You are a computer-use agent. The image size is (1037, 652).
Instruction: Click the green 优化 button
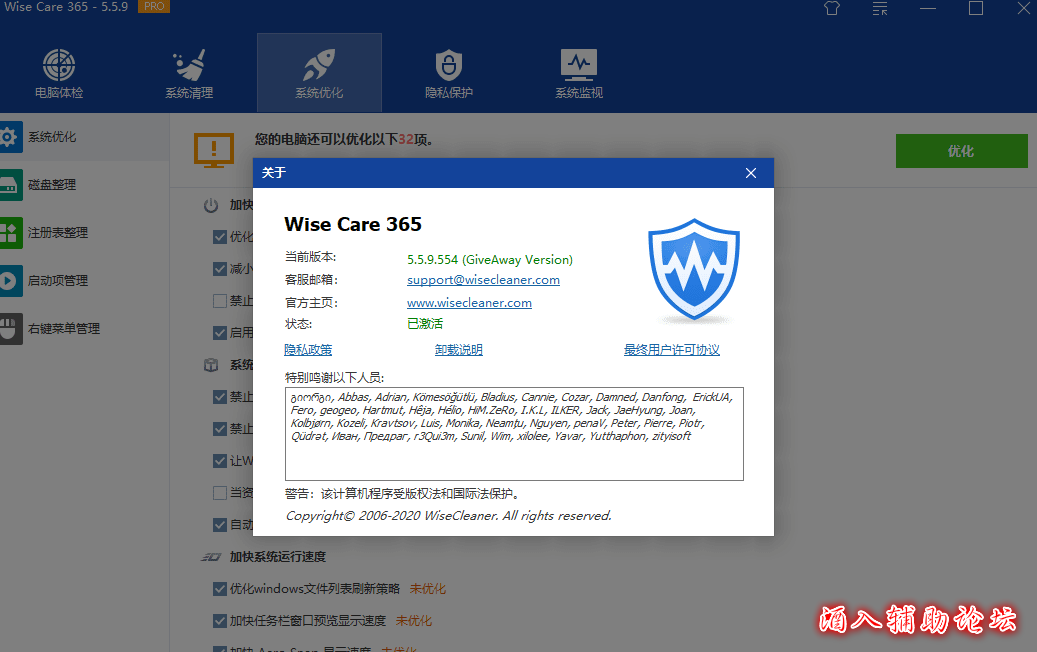pyautogui.click(x=960, y=151)
